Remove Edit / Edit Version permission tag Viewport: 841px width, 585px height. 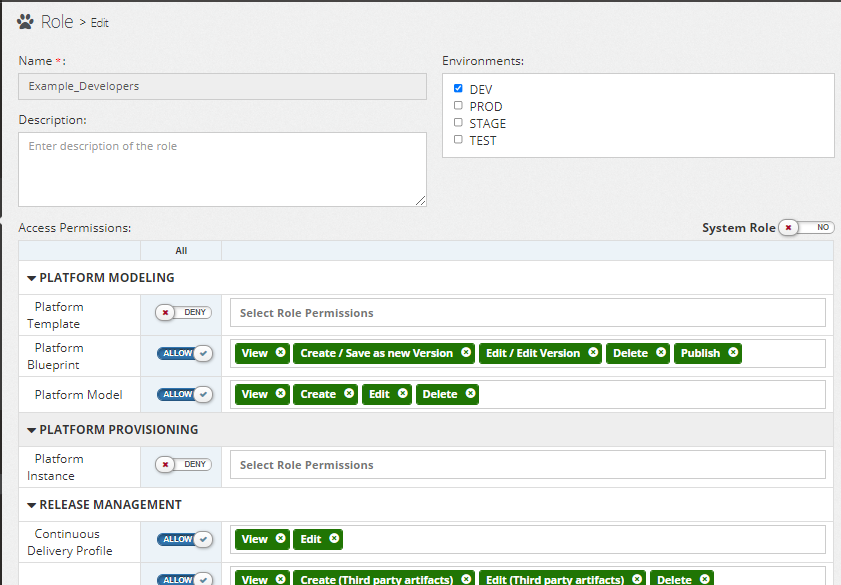tap(593, 353)
